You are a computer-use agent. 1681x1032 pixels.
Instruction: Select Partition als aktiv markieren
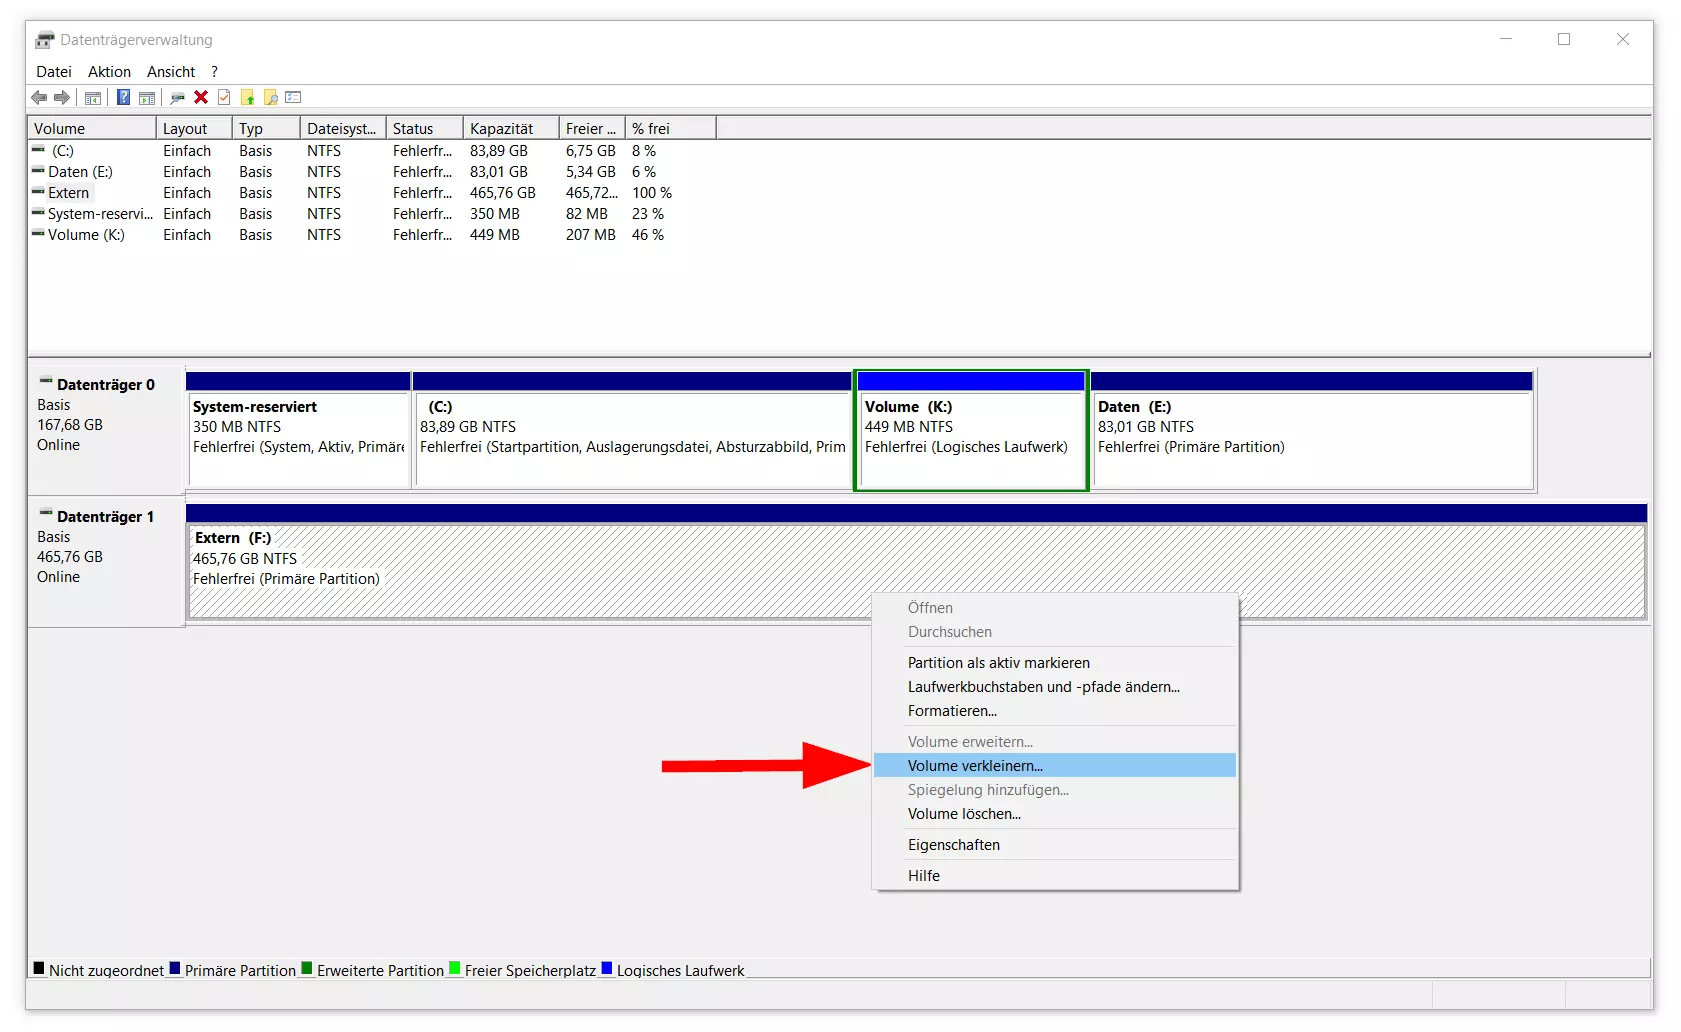pyautogui.click(x=1055, y=663)
